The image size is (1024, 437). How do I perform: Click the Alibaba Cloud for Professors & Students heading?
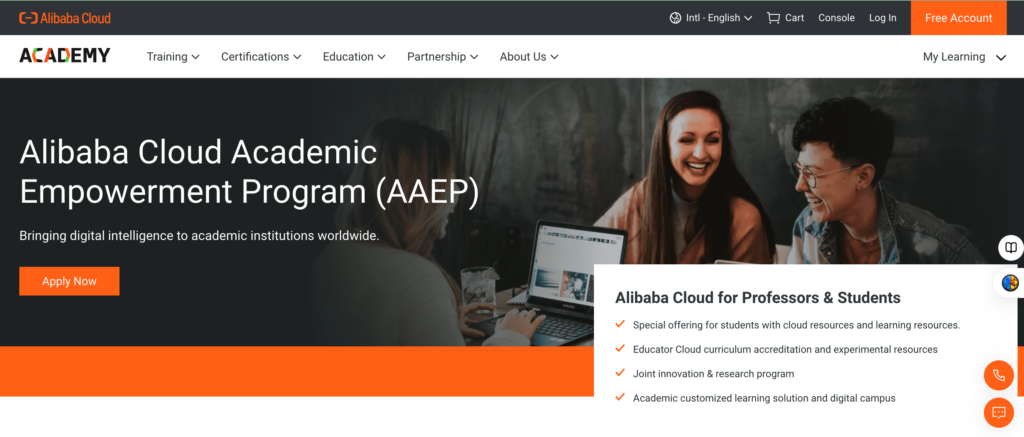(x=758, y=298)
